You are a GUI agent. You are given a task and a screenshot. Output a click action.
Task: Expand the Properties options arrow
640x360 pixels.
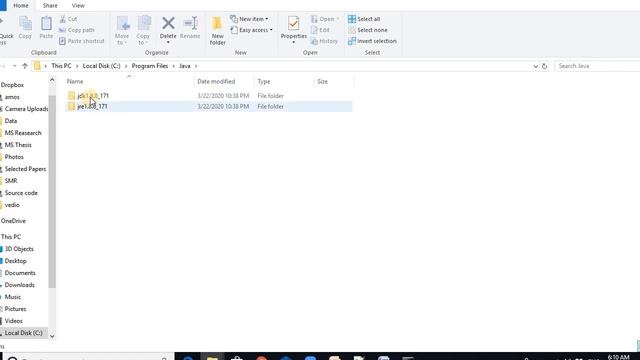click(x=293, y=42)
